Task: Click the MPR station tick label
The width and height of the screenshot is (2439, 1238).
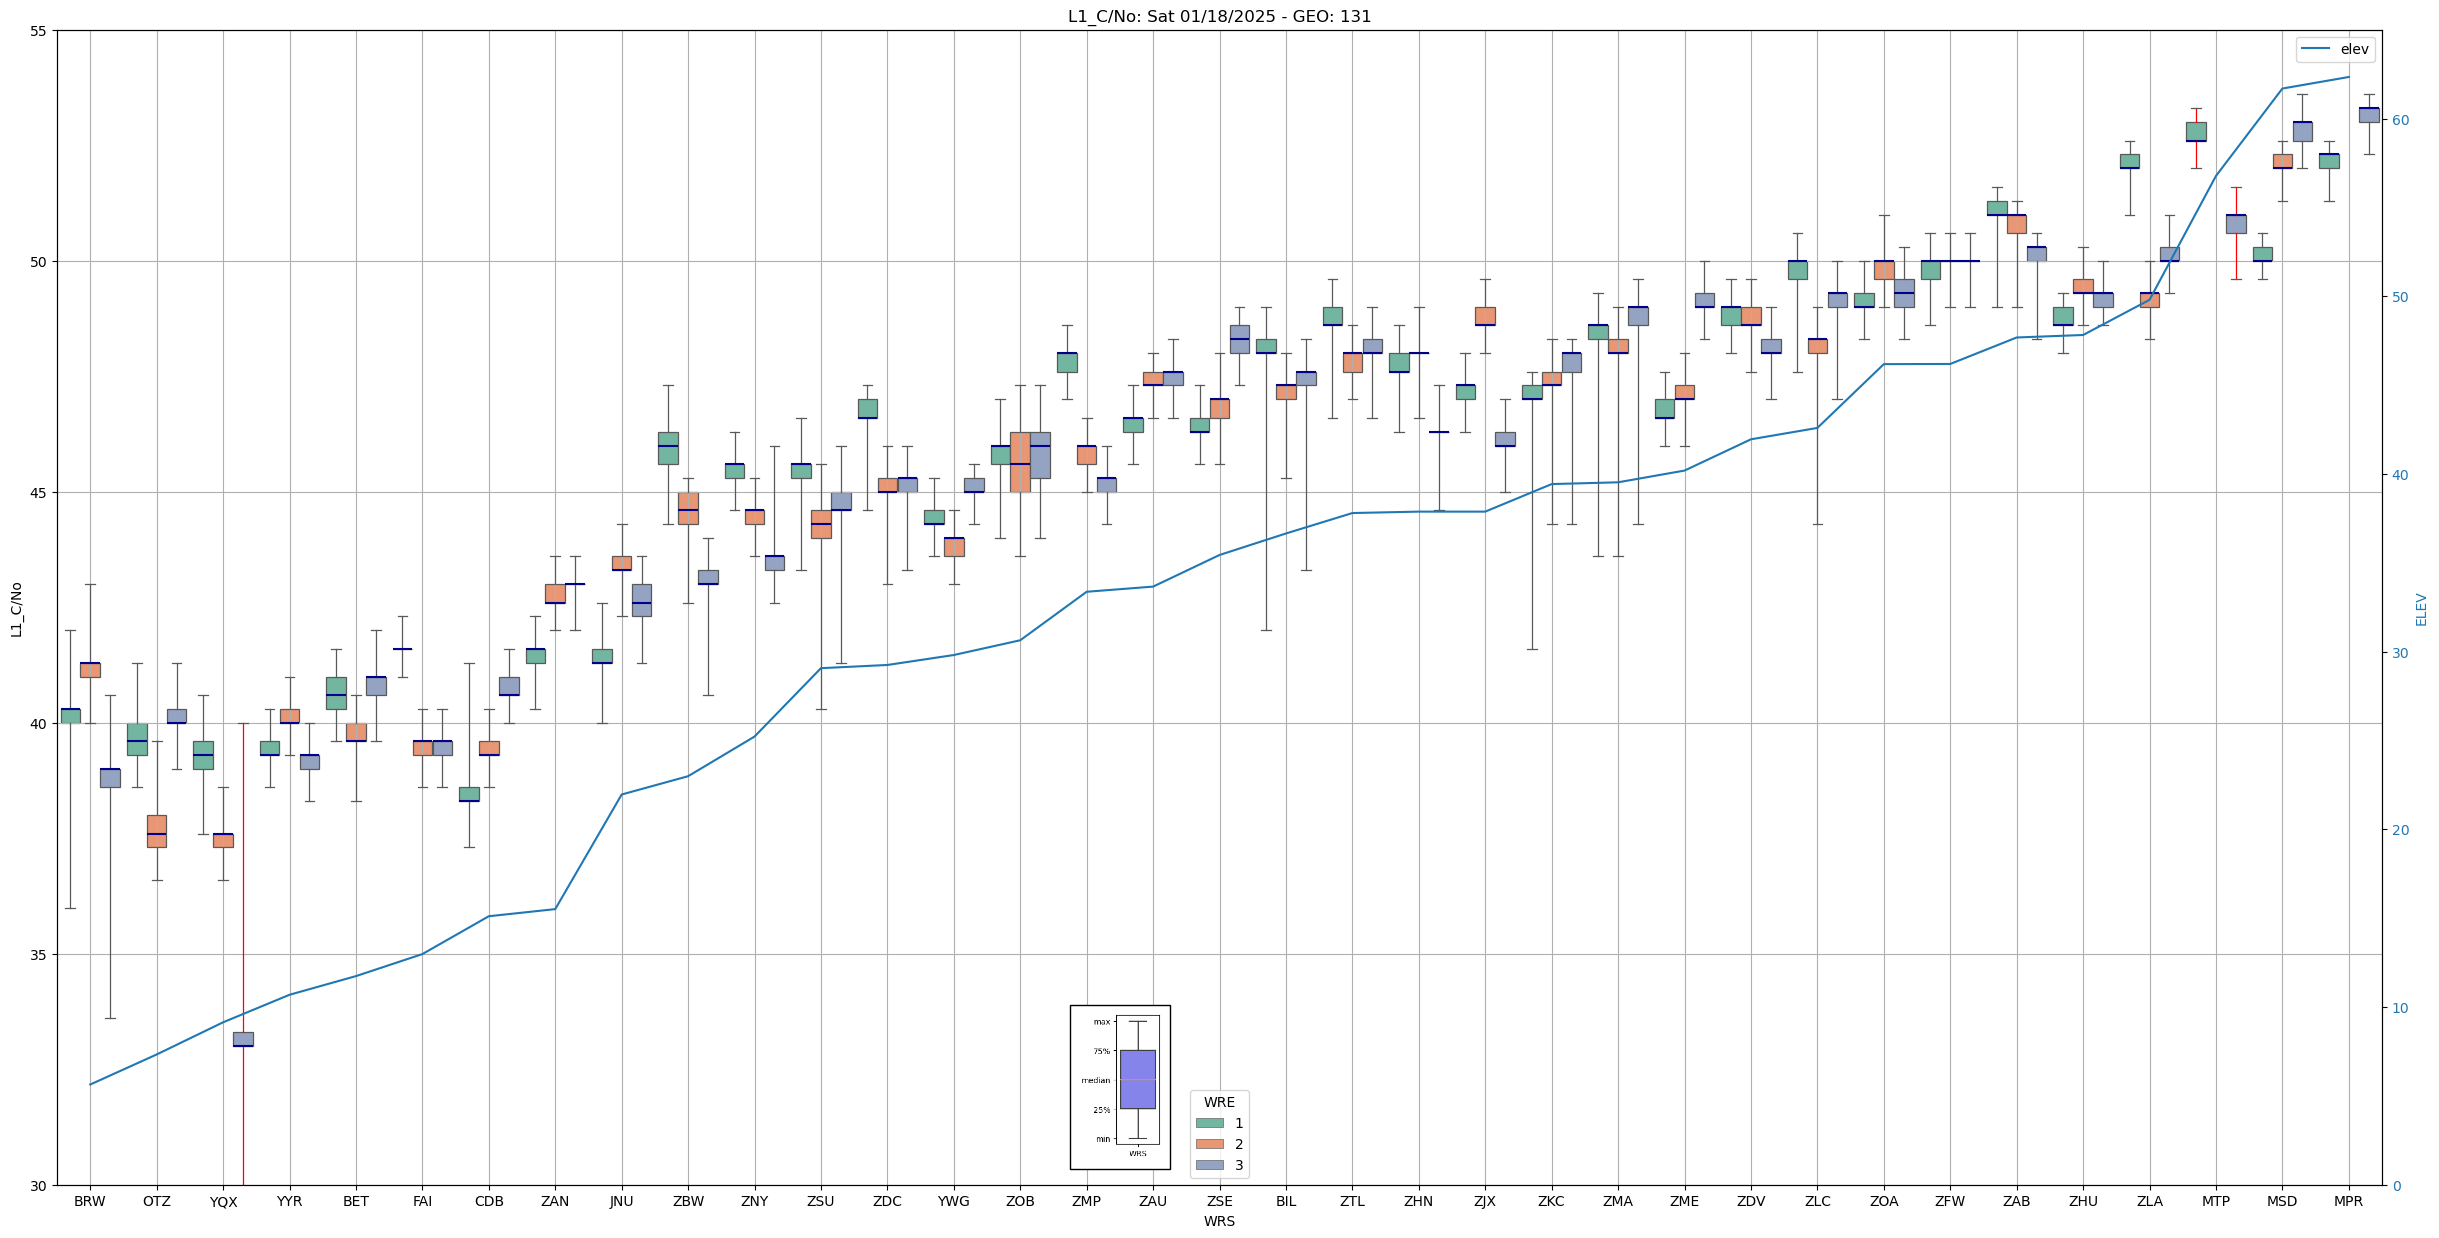Action: pos(2348,1201)
